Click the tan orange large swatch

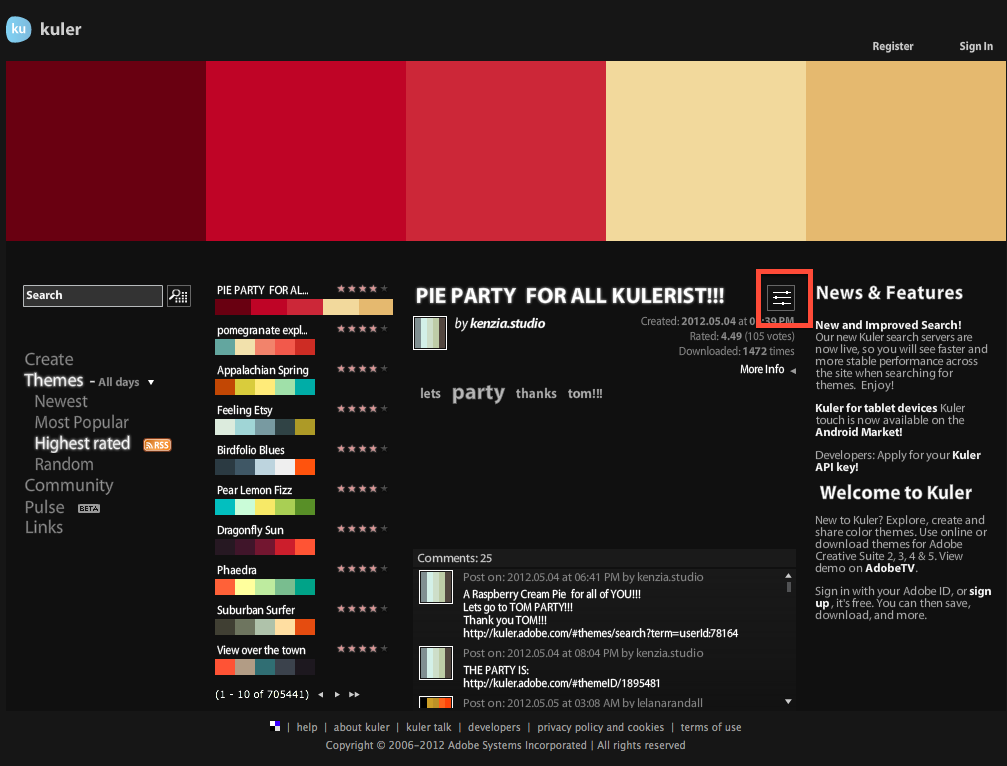click(x=906, y=151)
